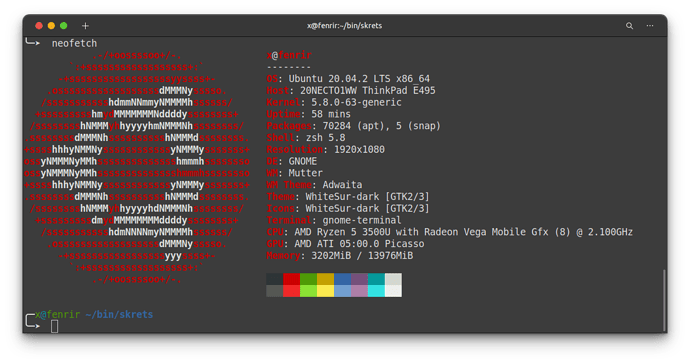This screenshot has height=364, width=690.
Task: Maximize the window using the green button
Action: click(x=63, y=26)
